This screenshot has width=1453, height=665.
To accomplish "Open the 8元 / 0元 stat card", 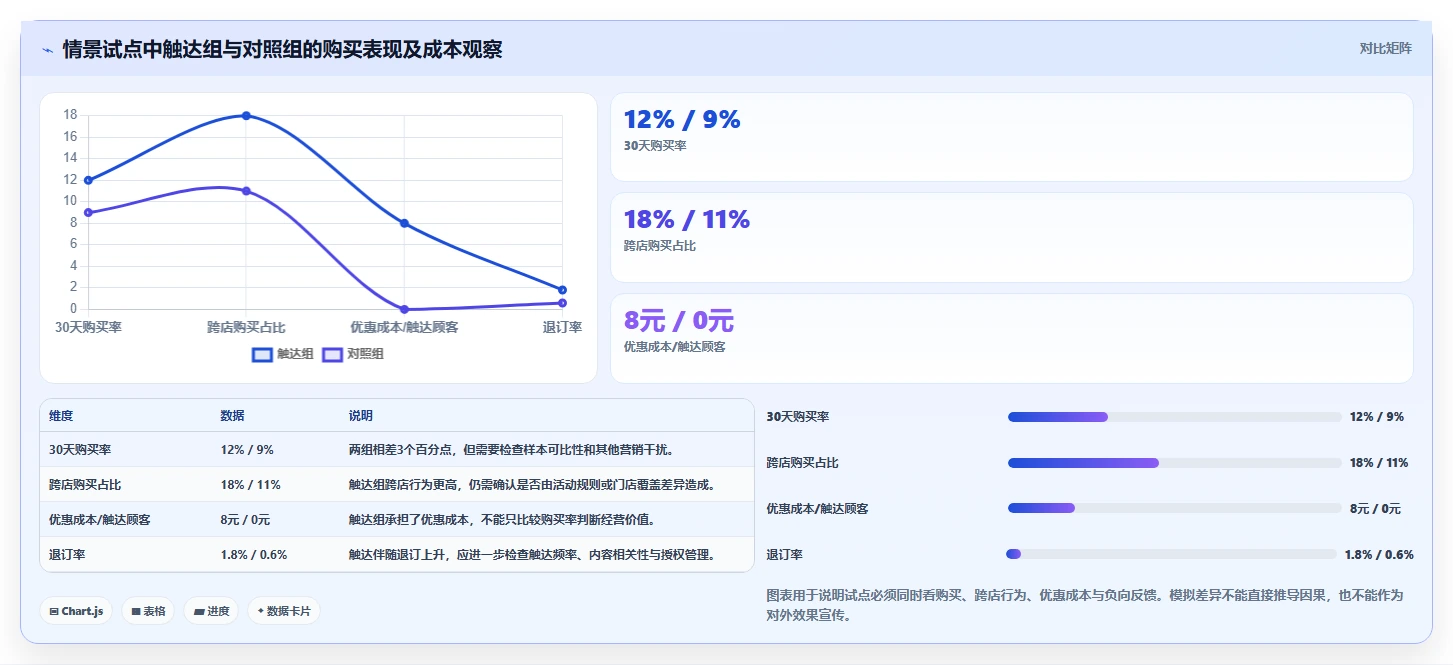I will click(1012, 338).
